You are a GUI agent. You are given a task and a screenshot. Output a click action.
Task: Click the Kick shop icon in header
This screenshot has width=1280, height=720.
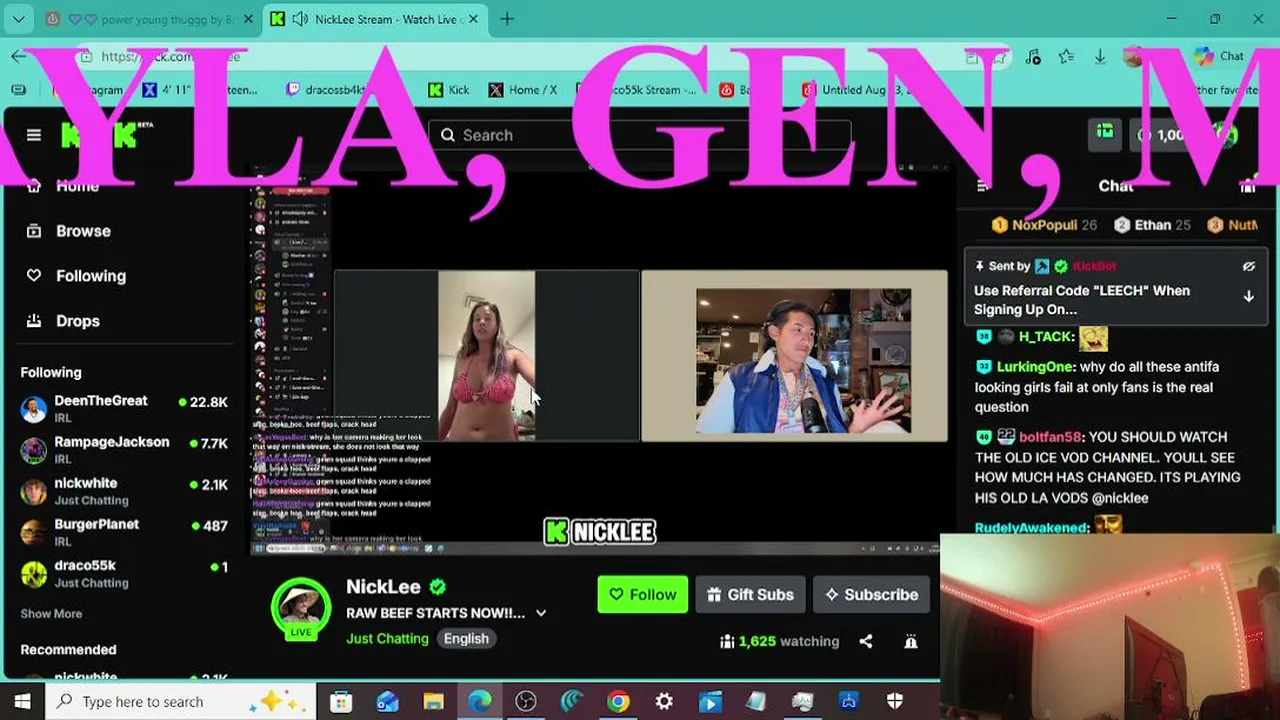(x=1105, y=135)
